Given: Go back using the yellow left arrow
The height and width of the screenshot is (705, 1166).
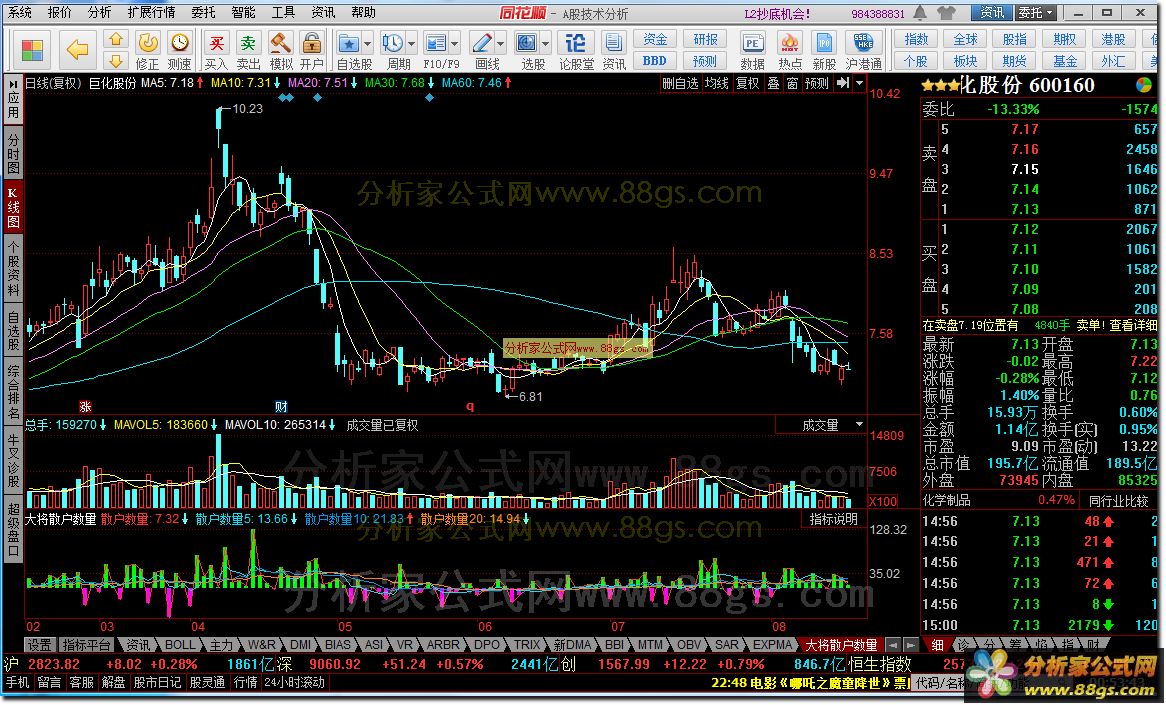Looking at the screenshot, I should (77, 50).
